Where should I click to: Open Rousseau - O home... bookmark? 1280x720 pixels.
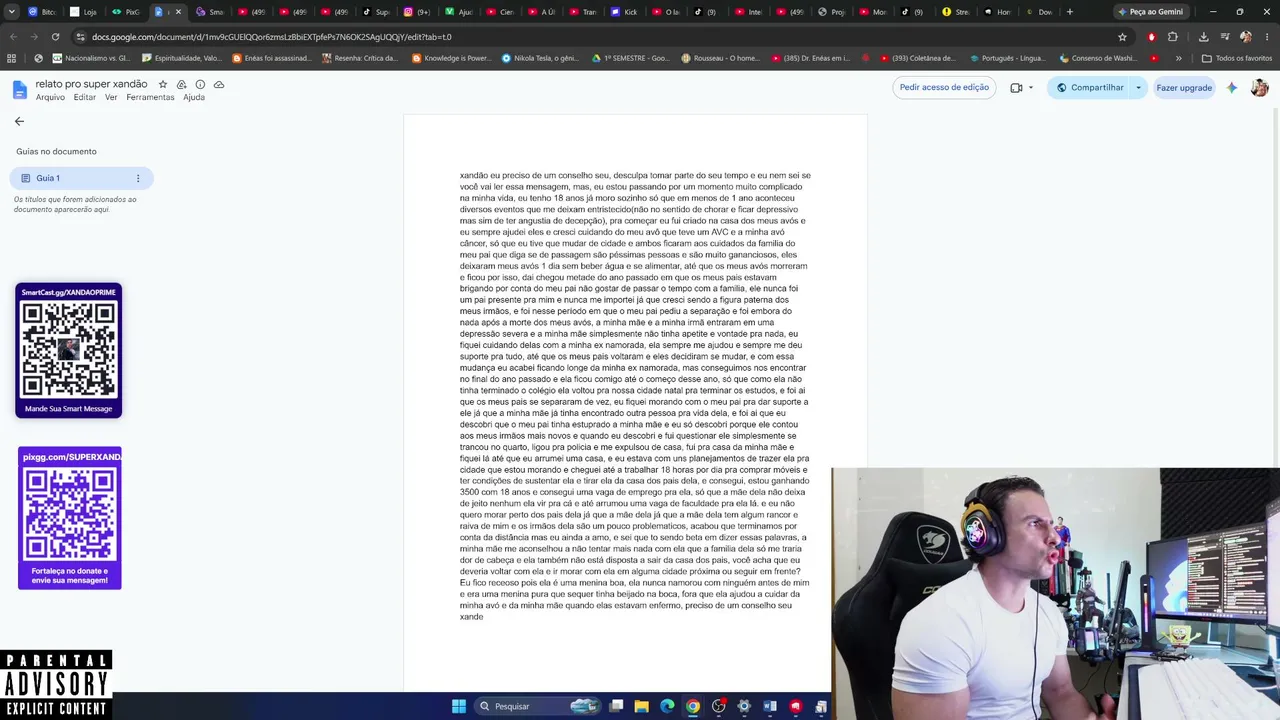tap(720, 58)
